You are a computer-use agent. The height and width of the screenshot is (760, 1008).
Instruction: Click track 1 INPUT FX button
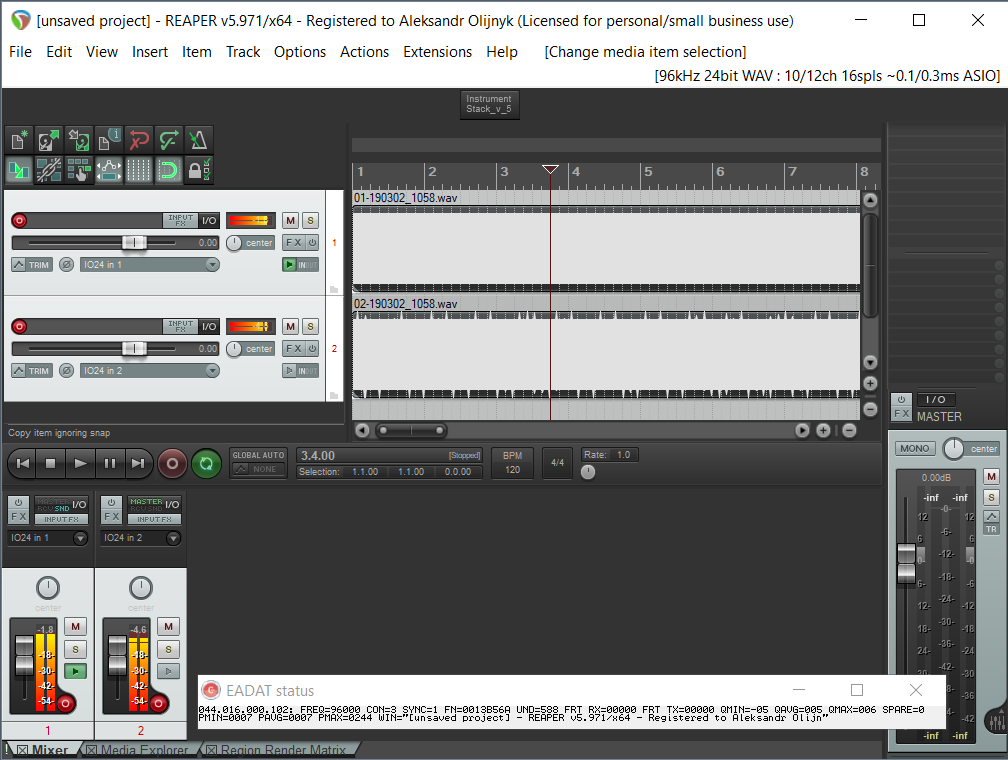(181, 220)
